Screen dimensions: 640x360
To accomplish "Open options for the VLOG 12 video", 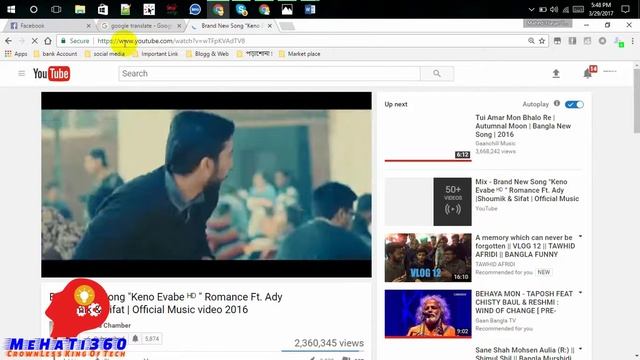I will [580, 236].
